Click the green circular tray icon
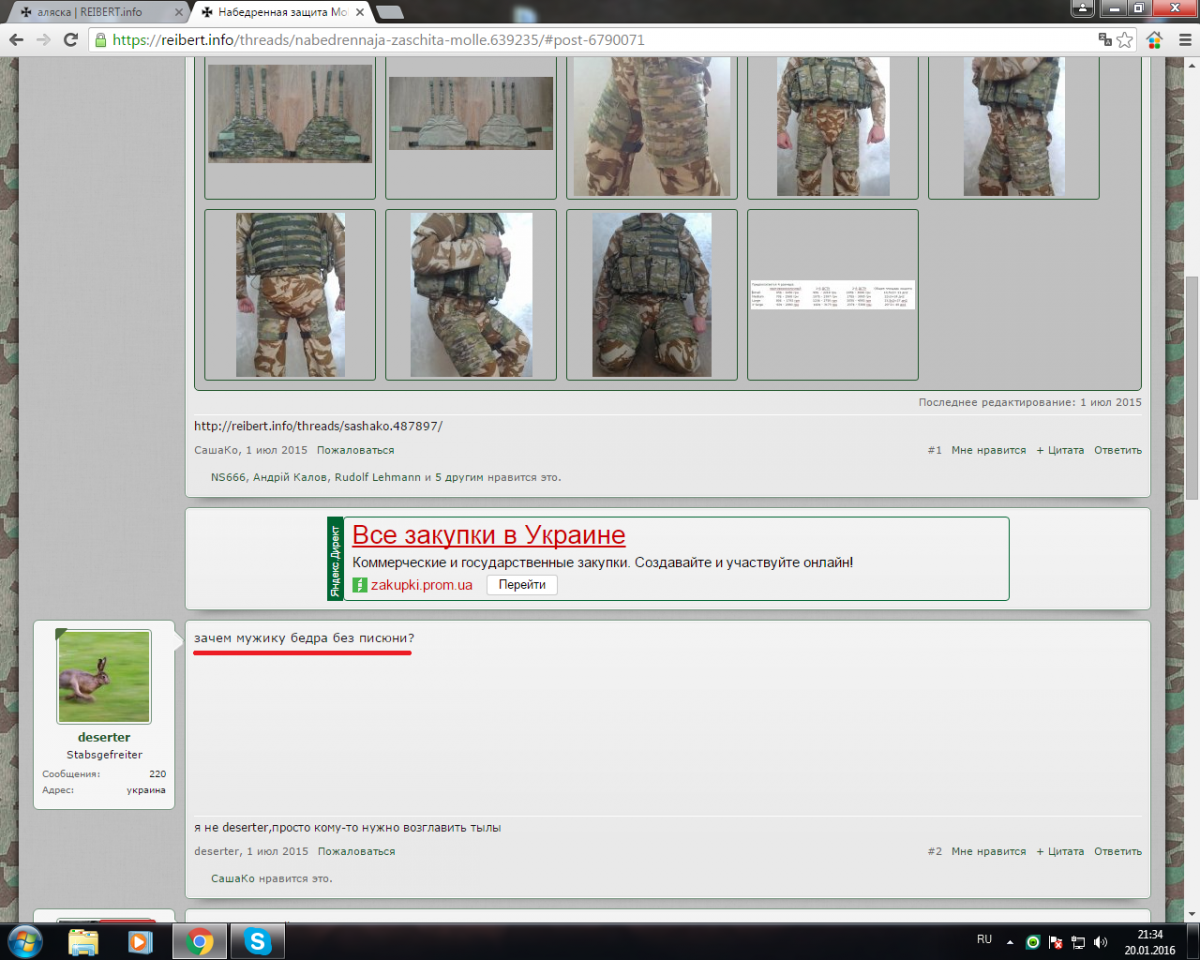Screen dimensions: 1200x960 click(1033, 942)
